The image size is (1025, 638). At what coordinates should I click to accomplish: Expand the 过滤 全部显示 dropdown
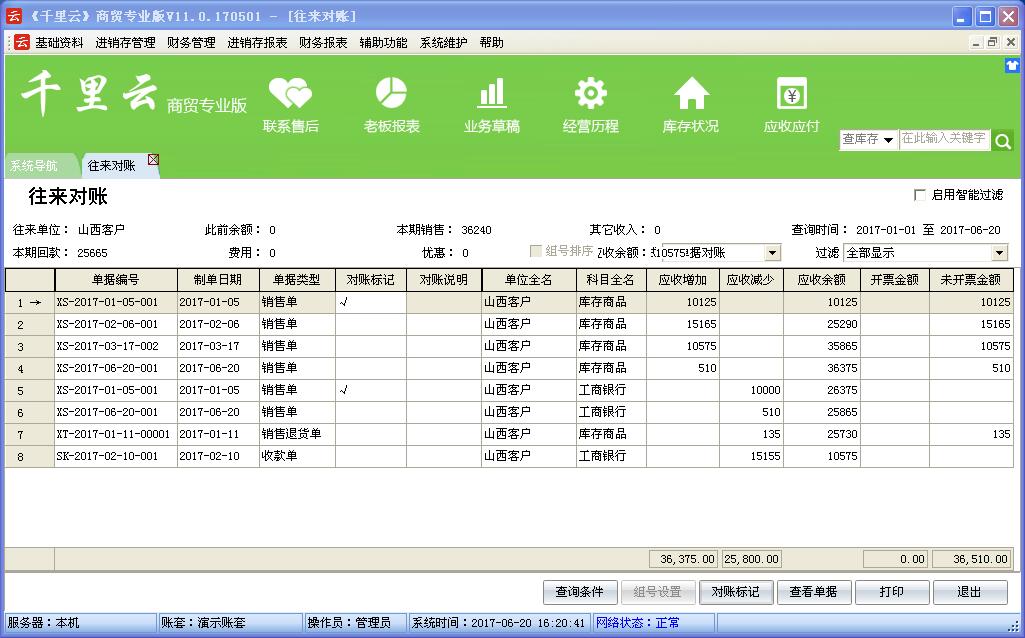[999, 253]
